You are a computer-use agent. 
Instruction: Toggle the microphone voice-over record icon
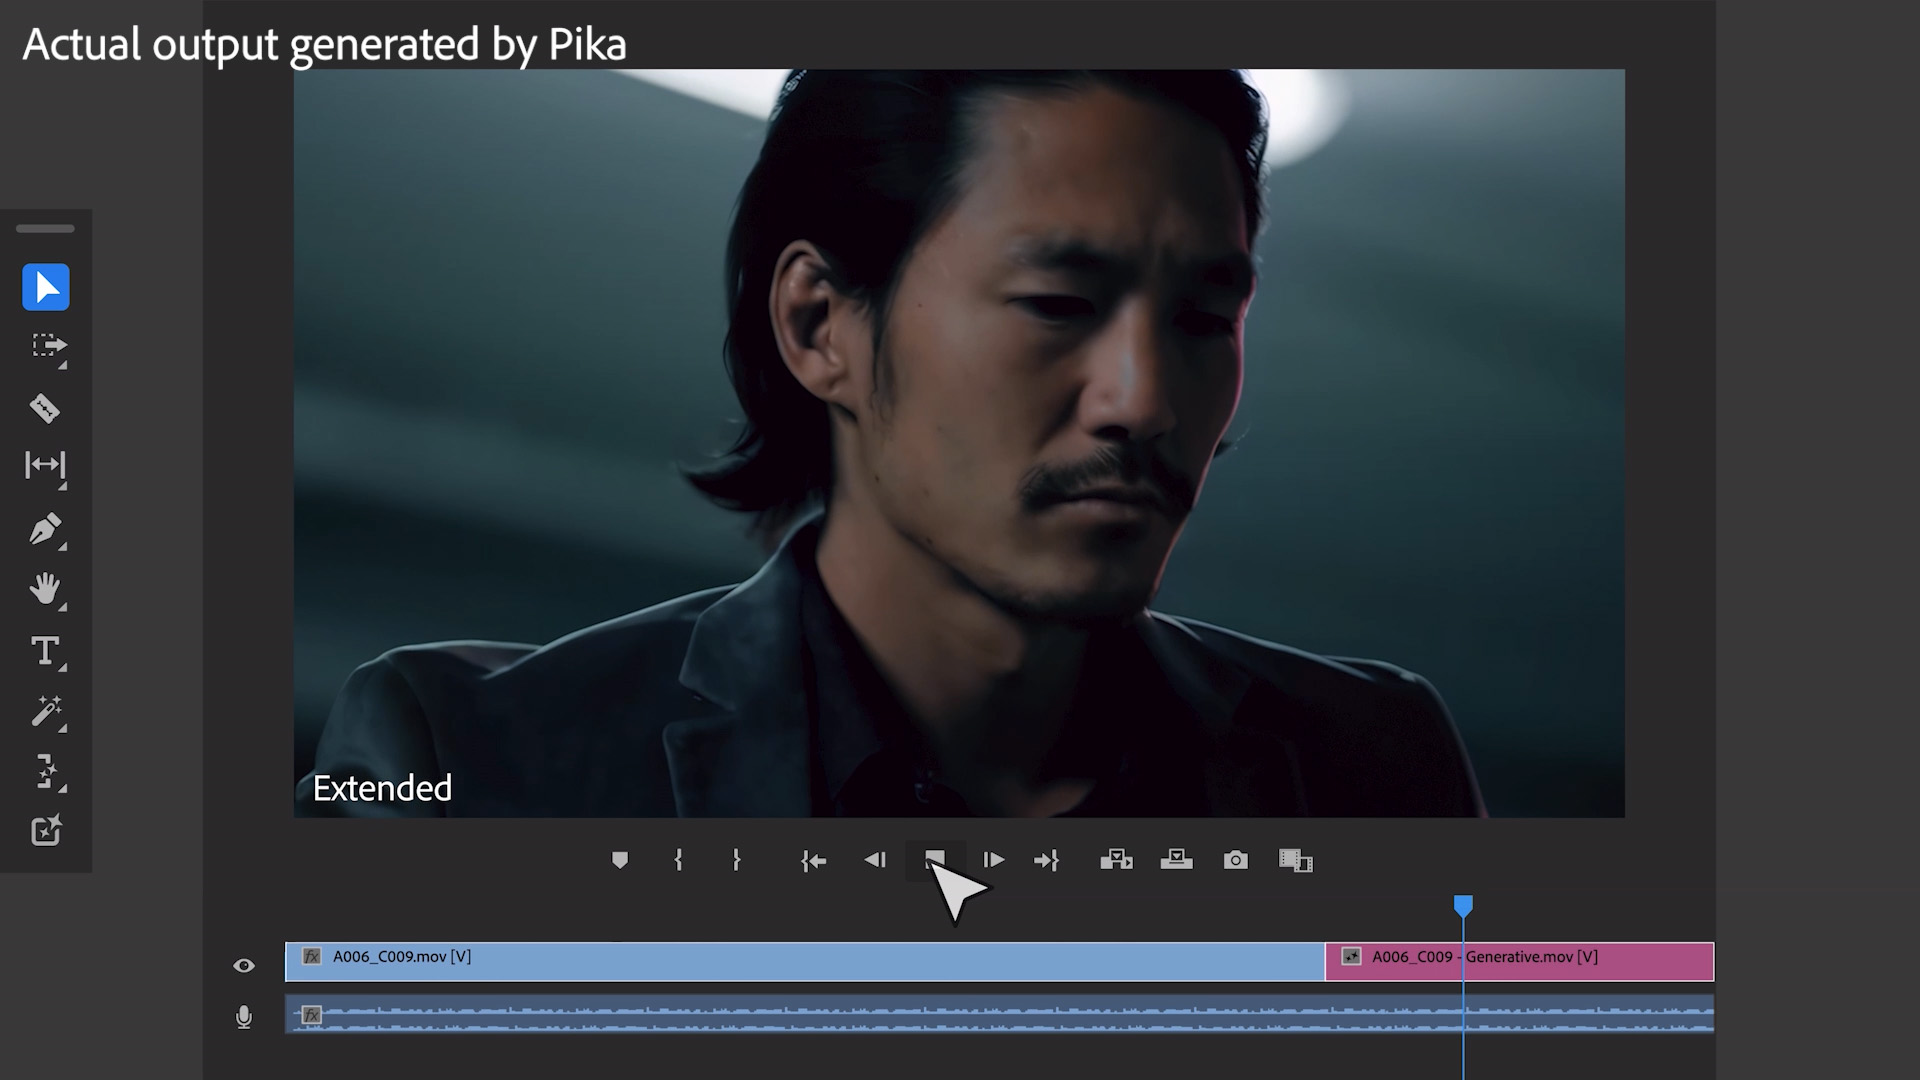(x=244, y=1017)
